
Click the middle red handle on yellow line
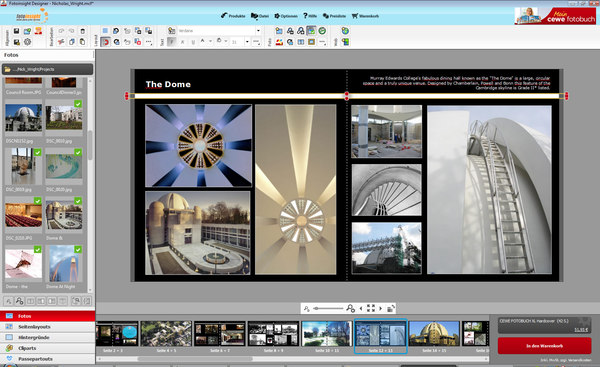pyautogui.click(x=347, y=96)
